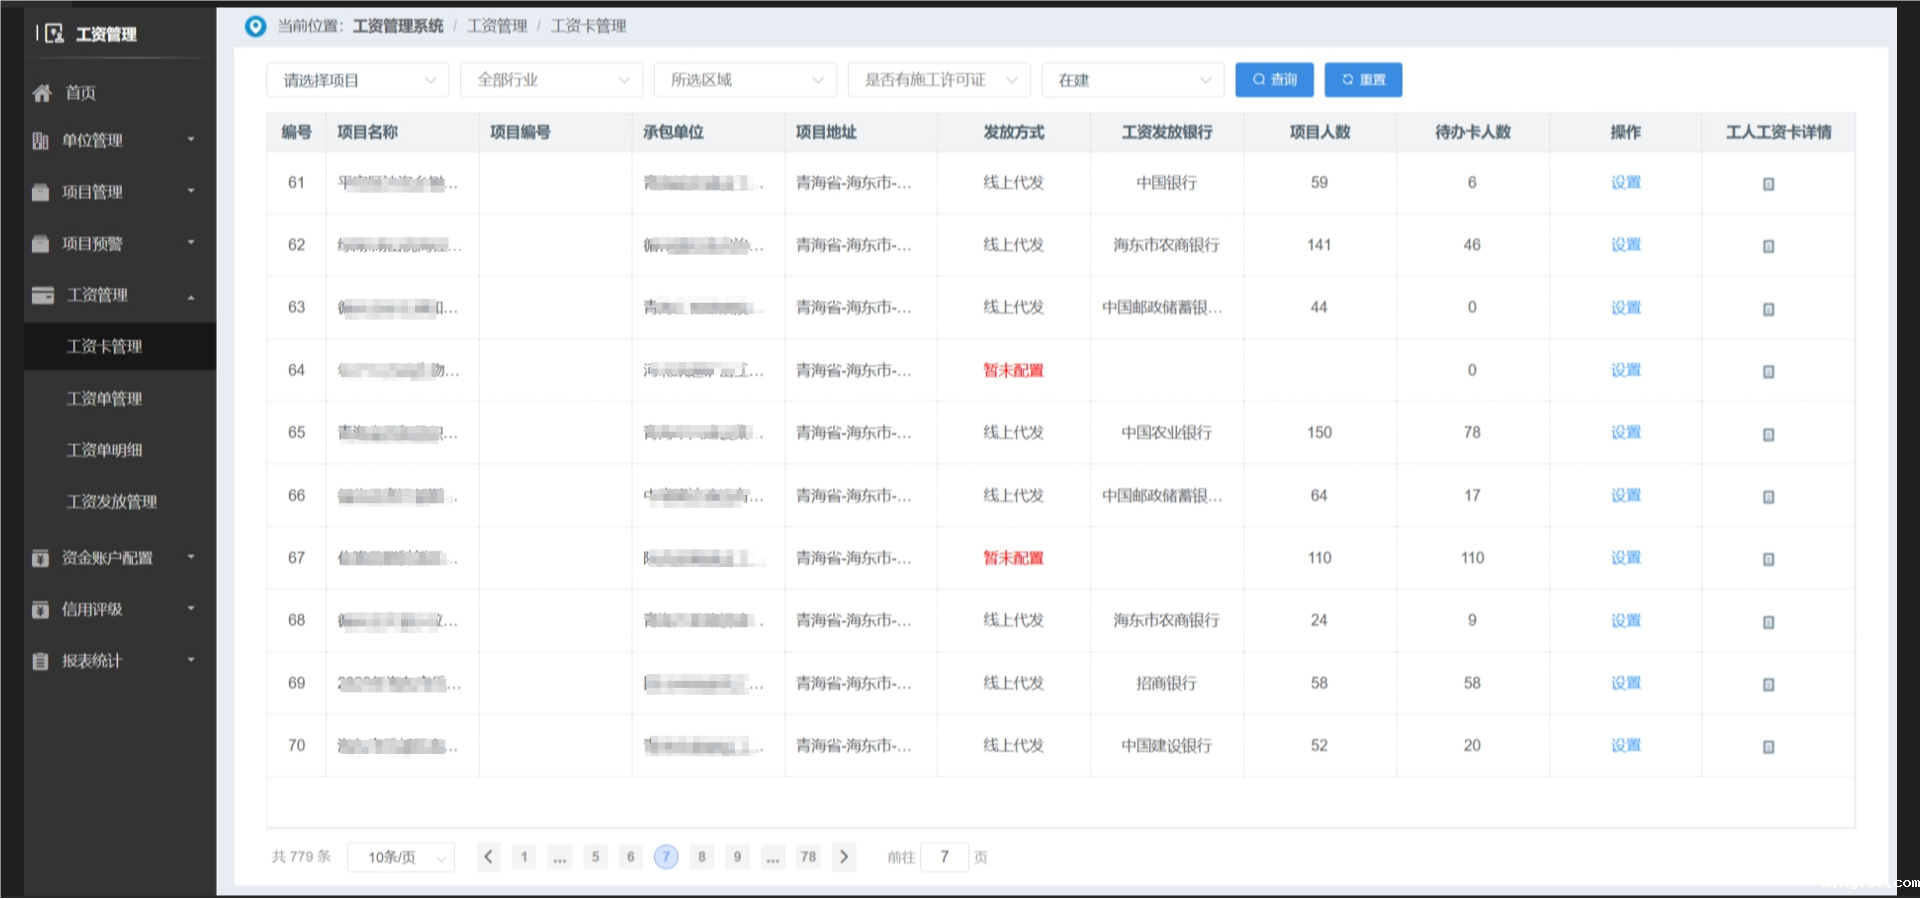Jump to page 5 in the pagination
1920x899 pixels.
(x=595, y=857)
